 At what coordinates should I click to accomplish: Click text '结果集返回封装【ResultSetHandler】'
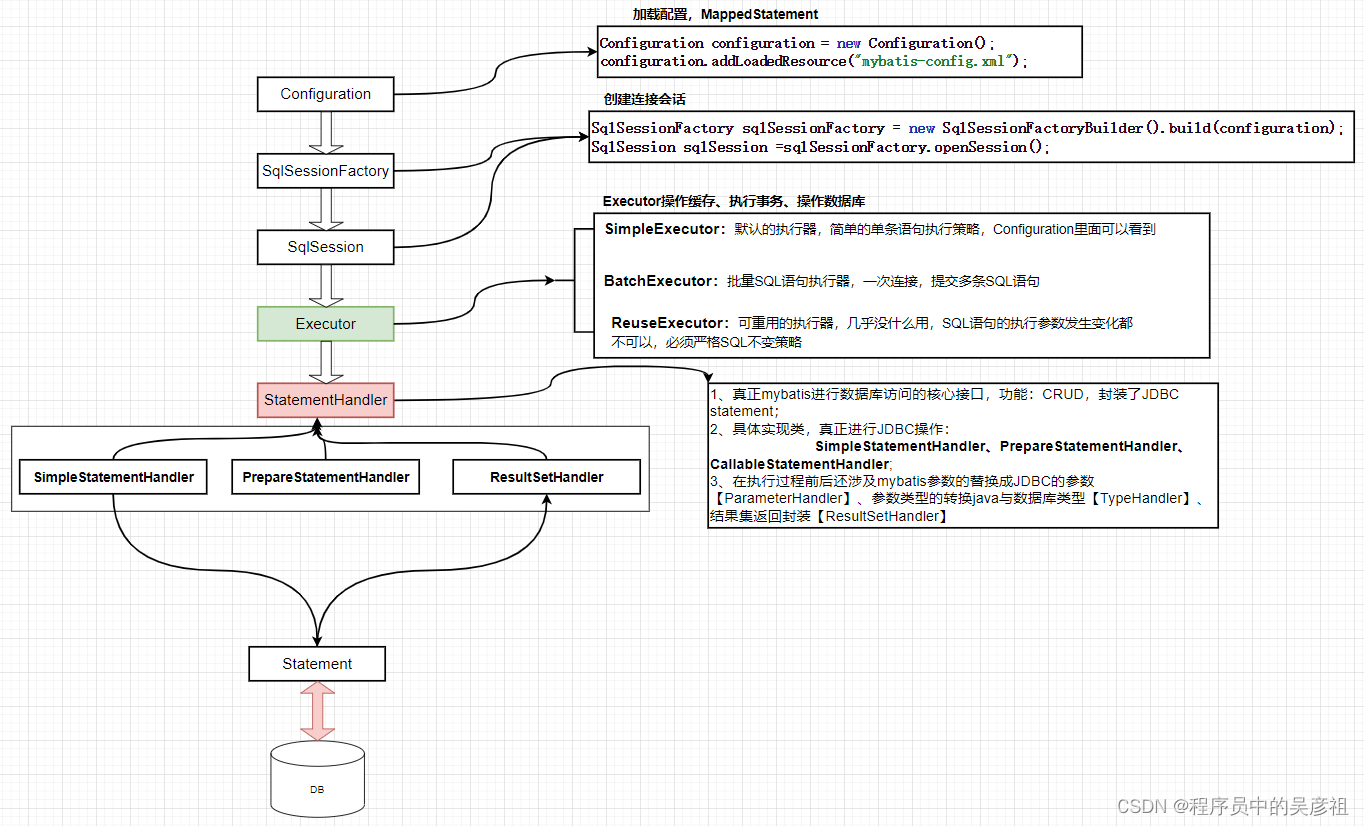829,516
